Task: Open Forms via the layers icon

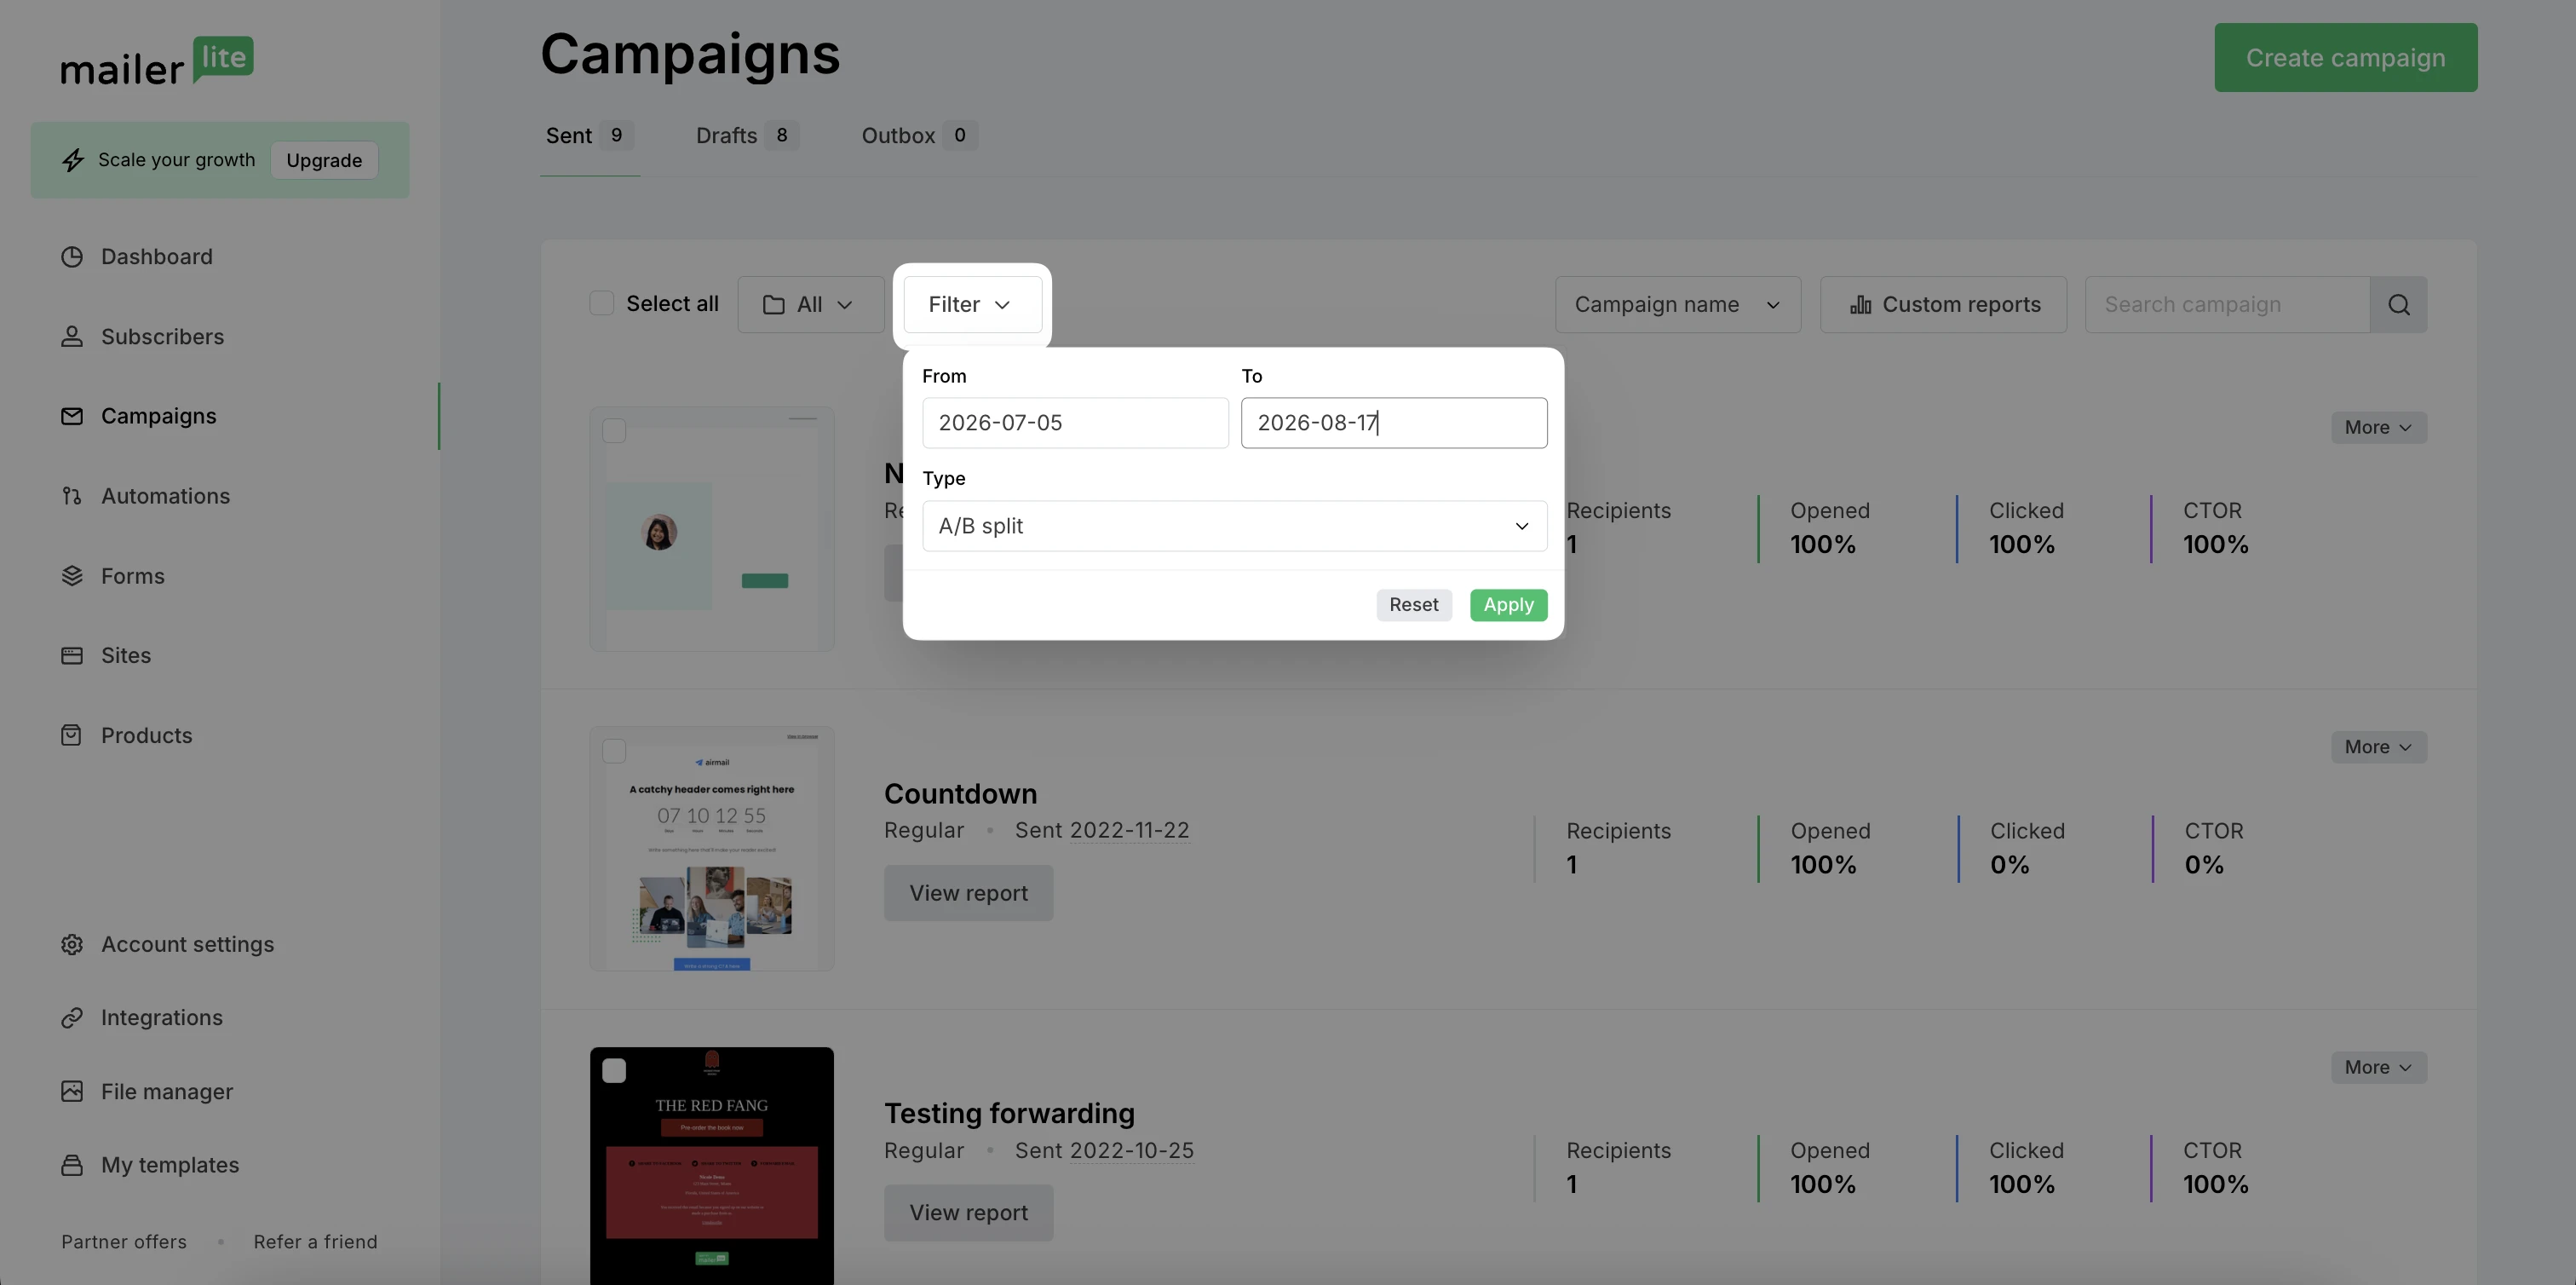Action: (72, 576)
